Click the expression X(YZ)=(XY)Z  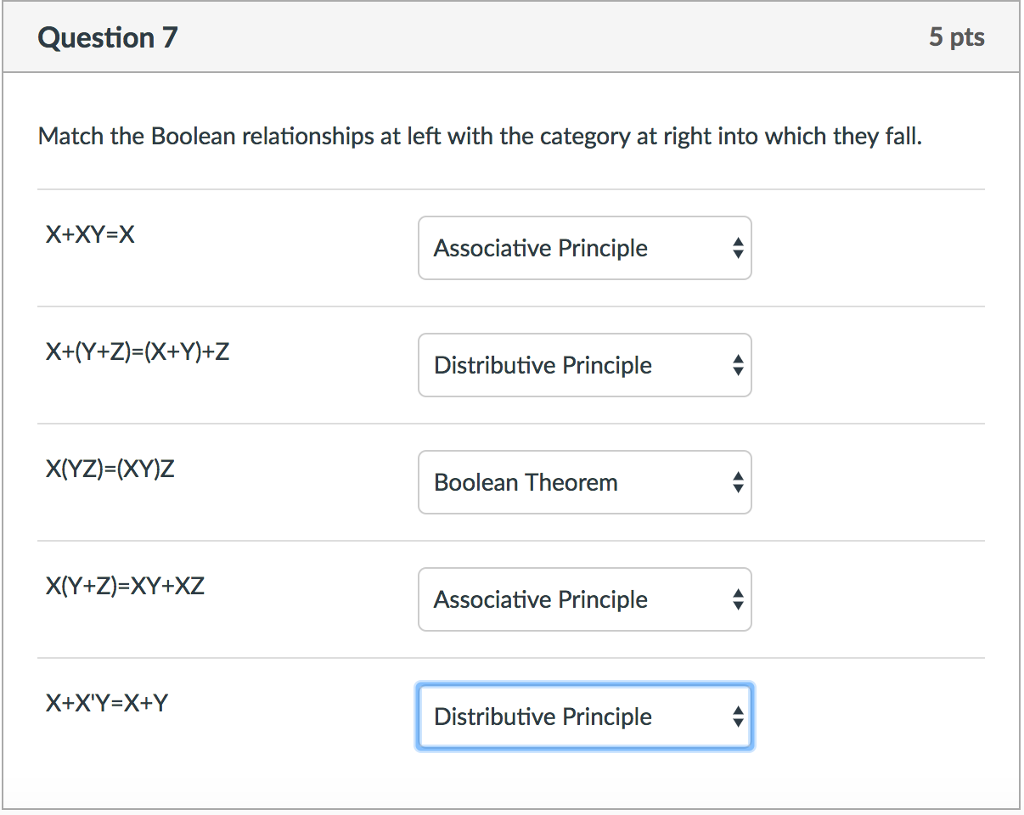point(110,468)
